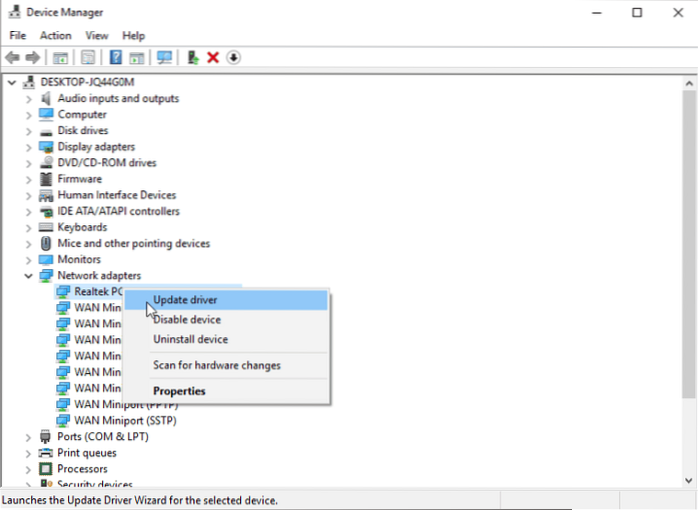Click the down-arrow disable device toolbar icon
Image resolution: width=698 pixels, height=510 pixels.
pyautogui.click(x=233, y=58)
